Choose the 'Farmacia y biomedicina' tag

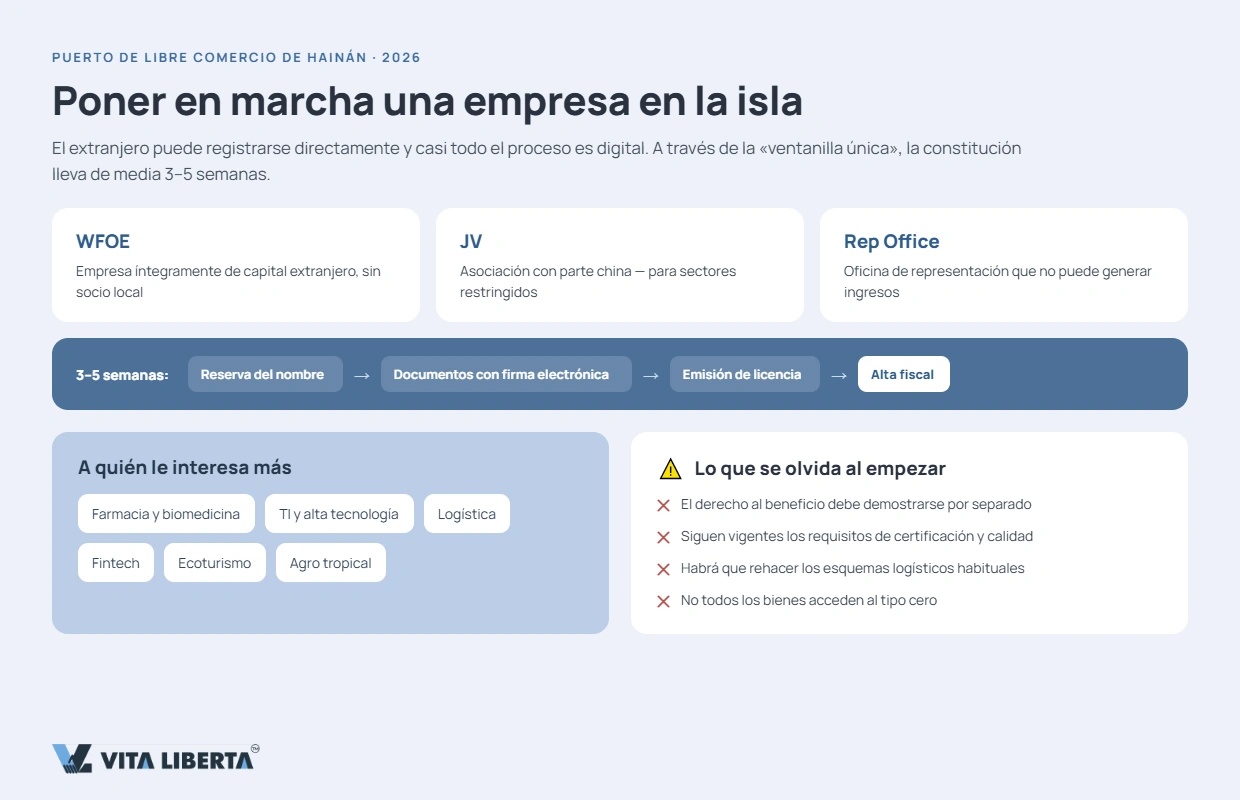pyautogui.click(x=166, y=514)
